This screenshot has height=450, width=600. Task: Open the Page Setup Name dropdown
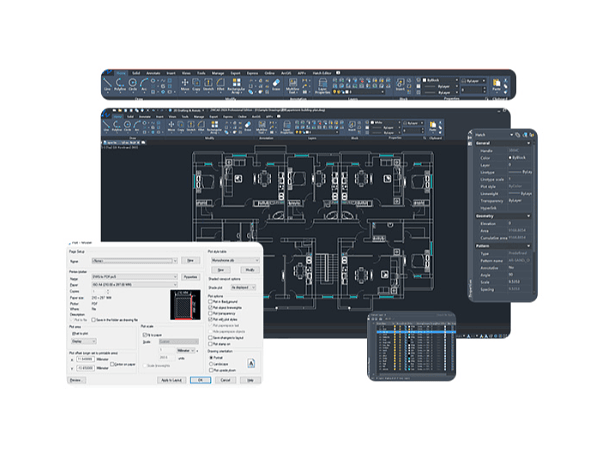[130, 260]
